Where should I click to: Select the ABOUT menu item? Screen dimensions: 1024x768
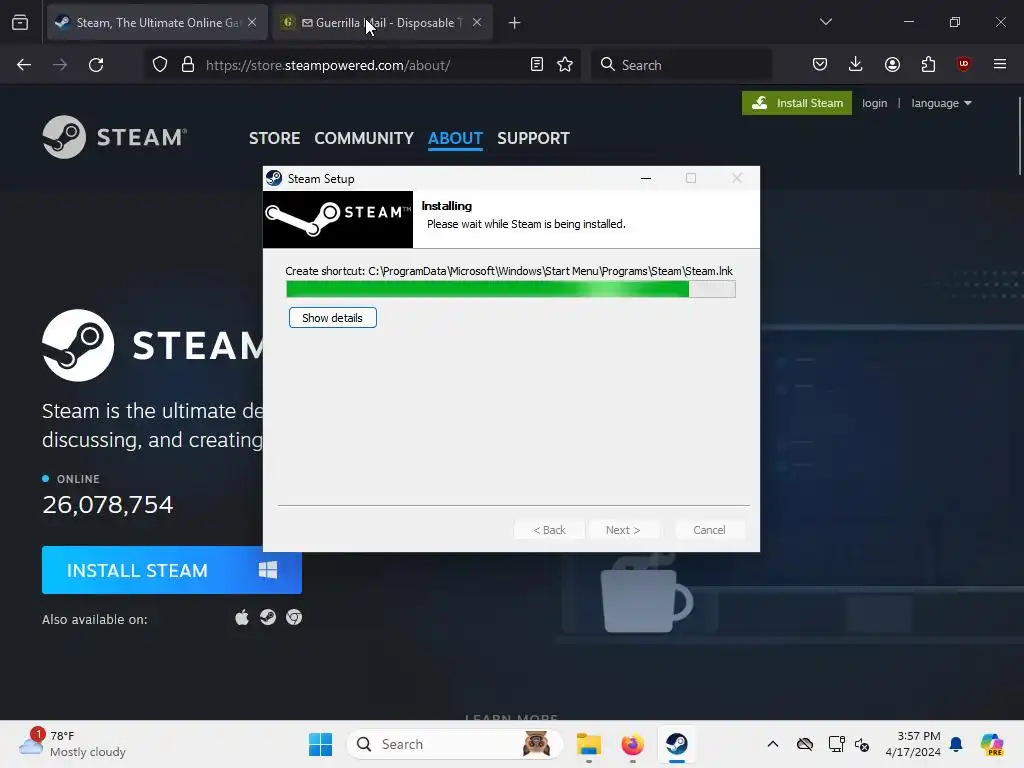pyautogui.click(x=455, y=138)
